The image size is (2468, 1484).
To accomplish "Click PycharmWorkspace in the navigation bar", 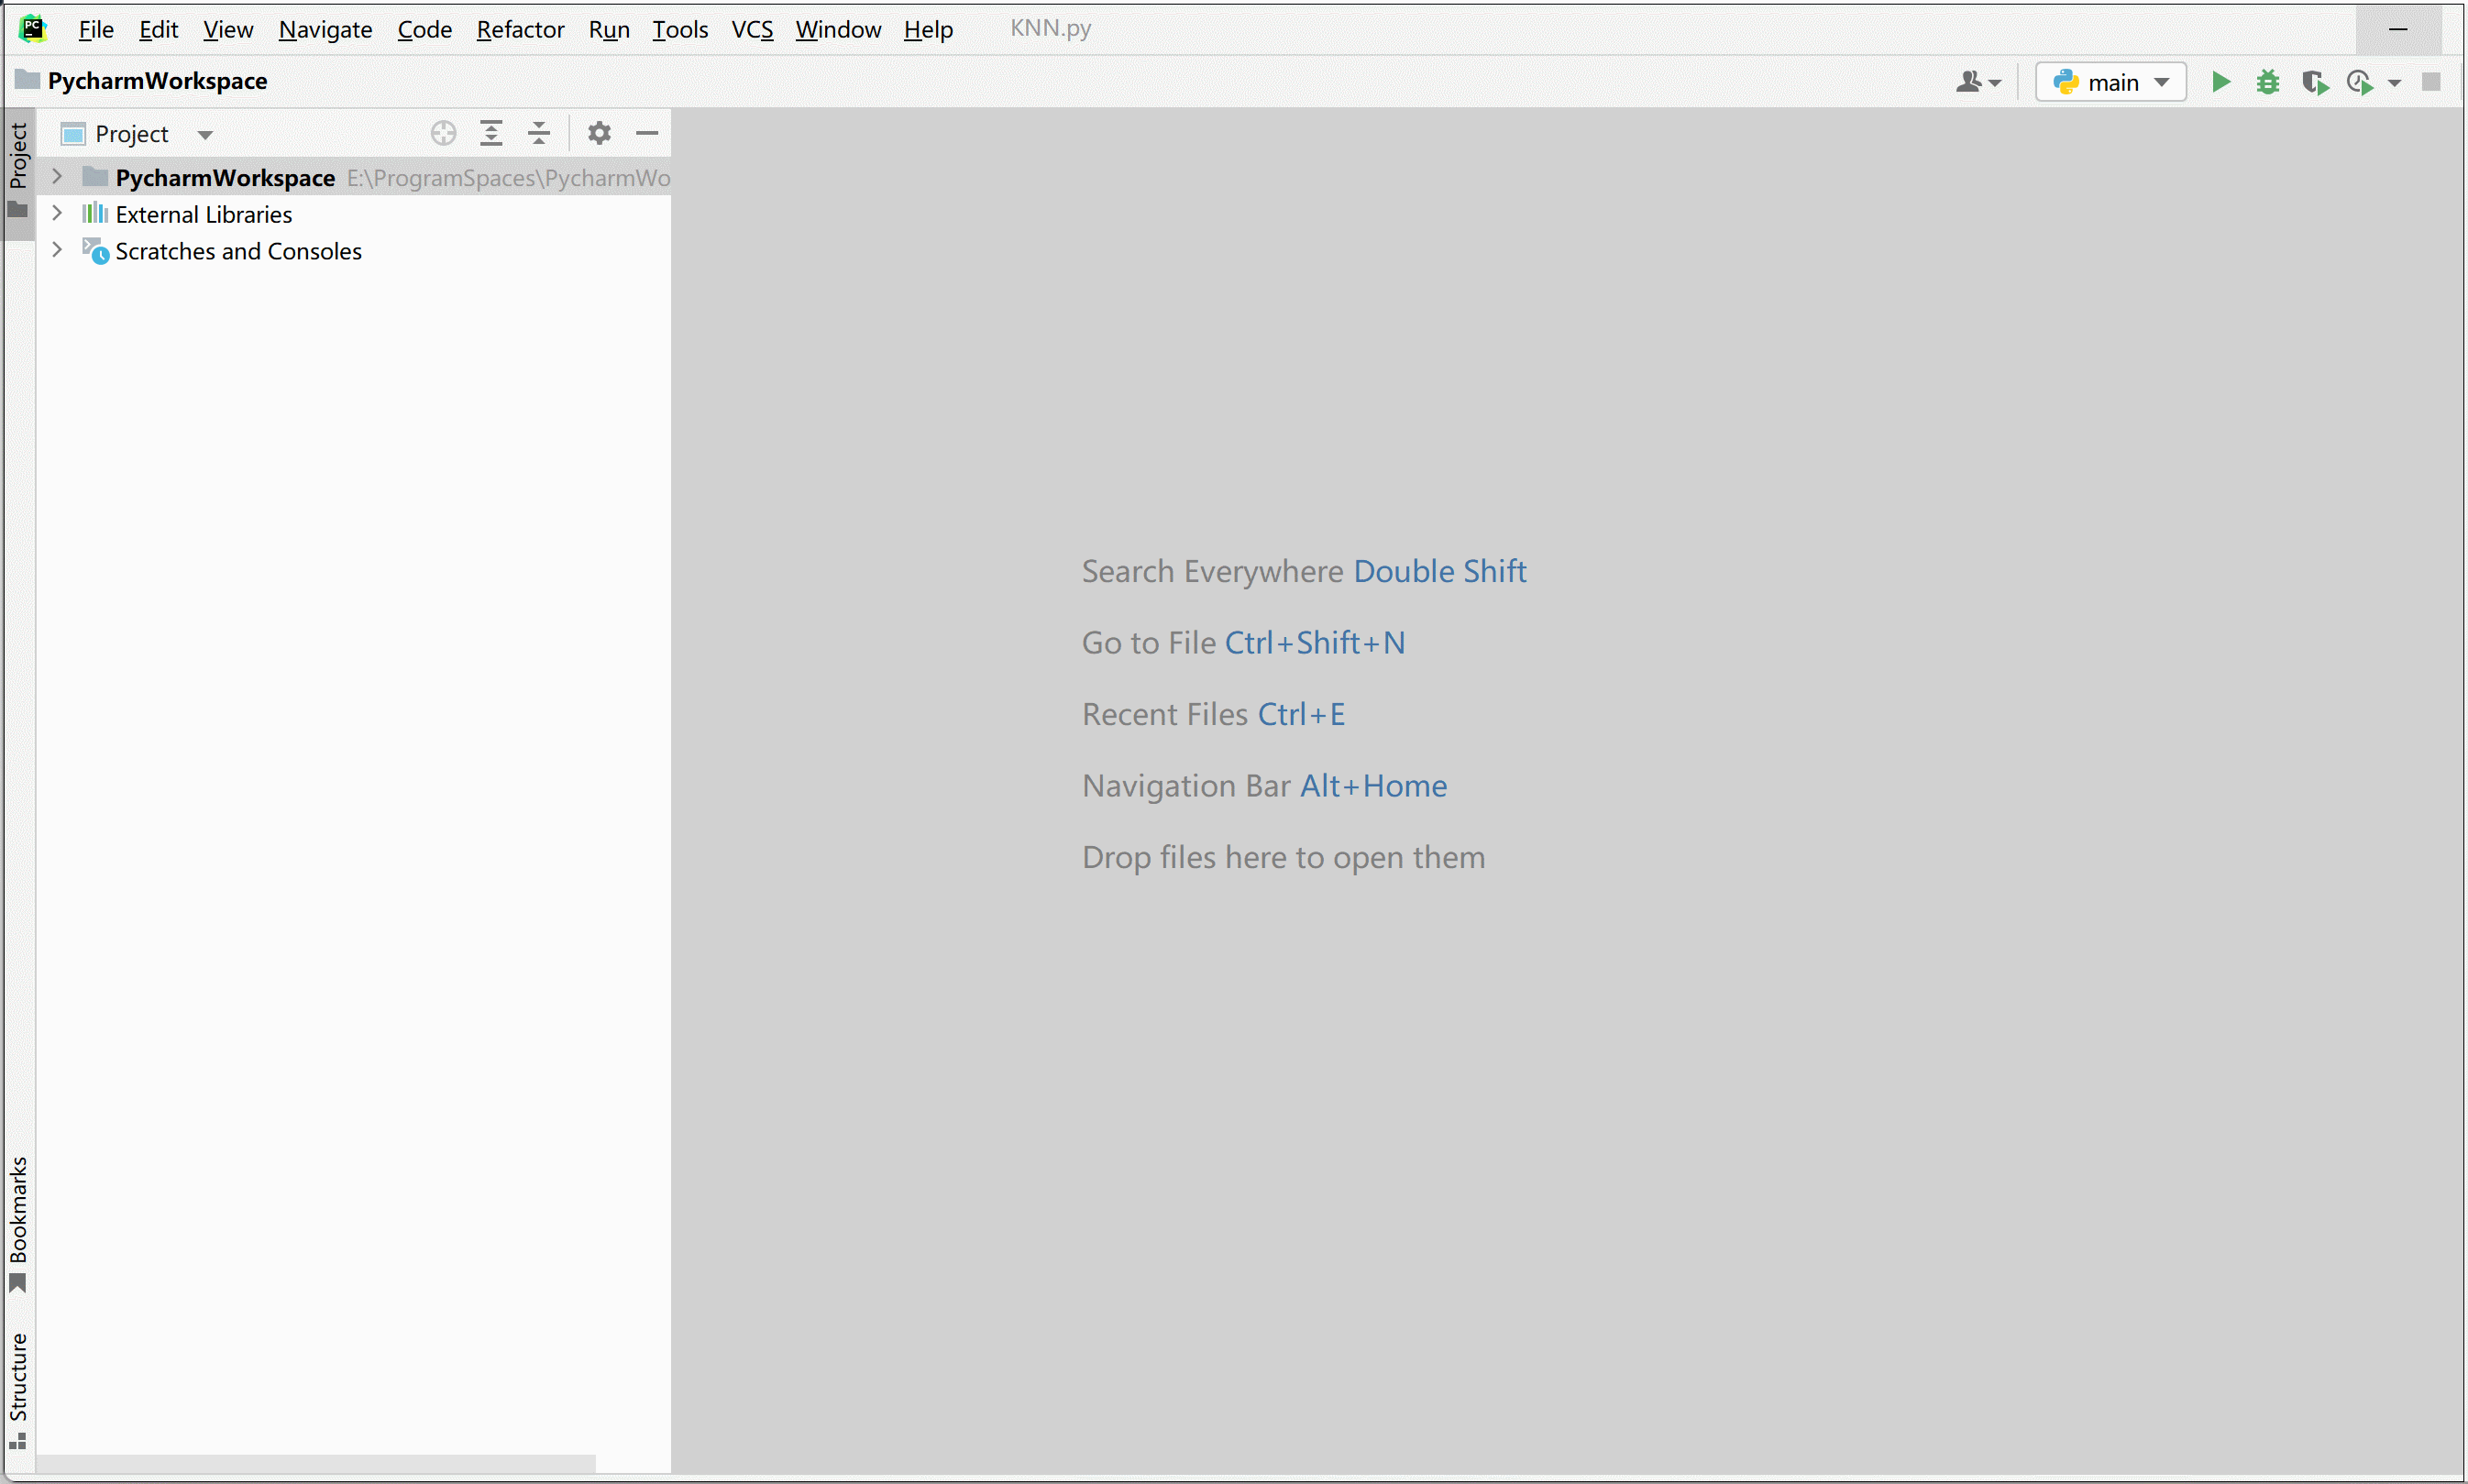I will coord(157,81).
